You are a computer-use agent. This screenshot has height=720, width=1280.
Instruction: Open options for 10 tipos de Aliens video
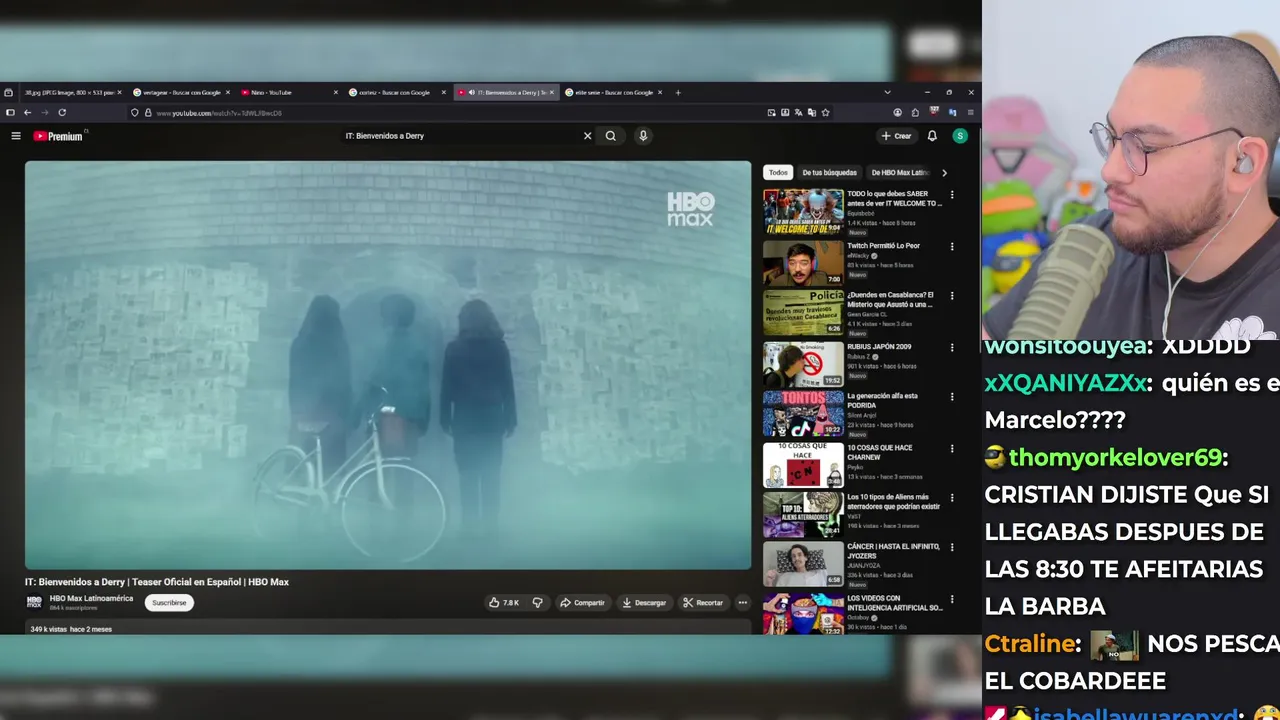pos(951,498)
